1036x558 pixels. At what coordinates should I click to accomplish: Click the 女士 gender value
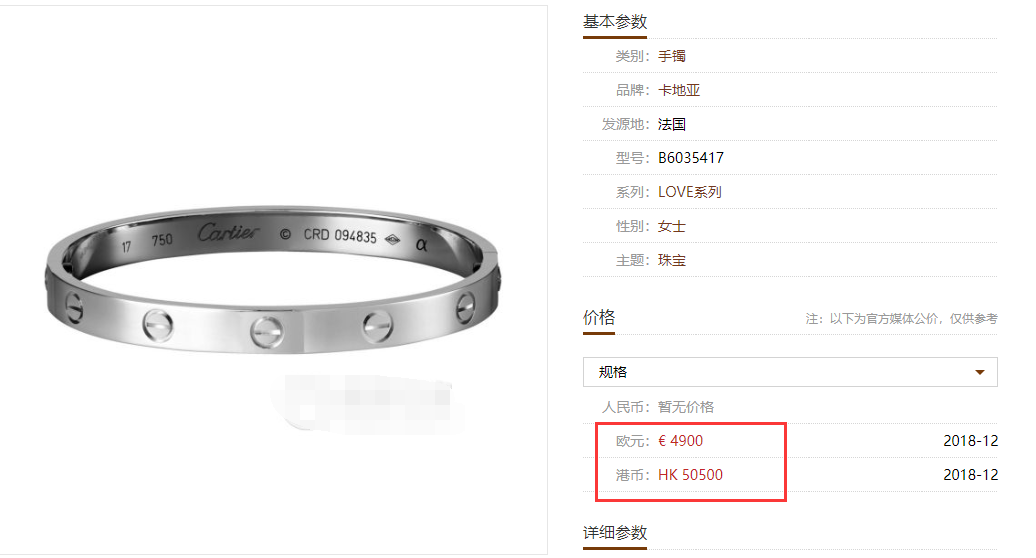coord(672,227)
